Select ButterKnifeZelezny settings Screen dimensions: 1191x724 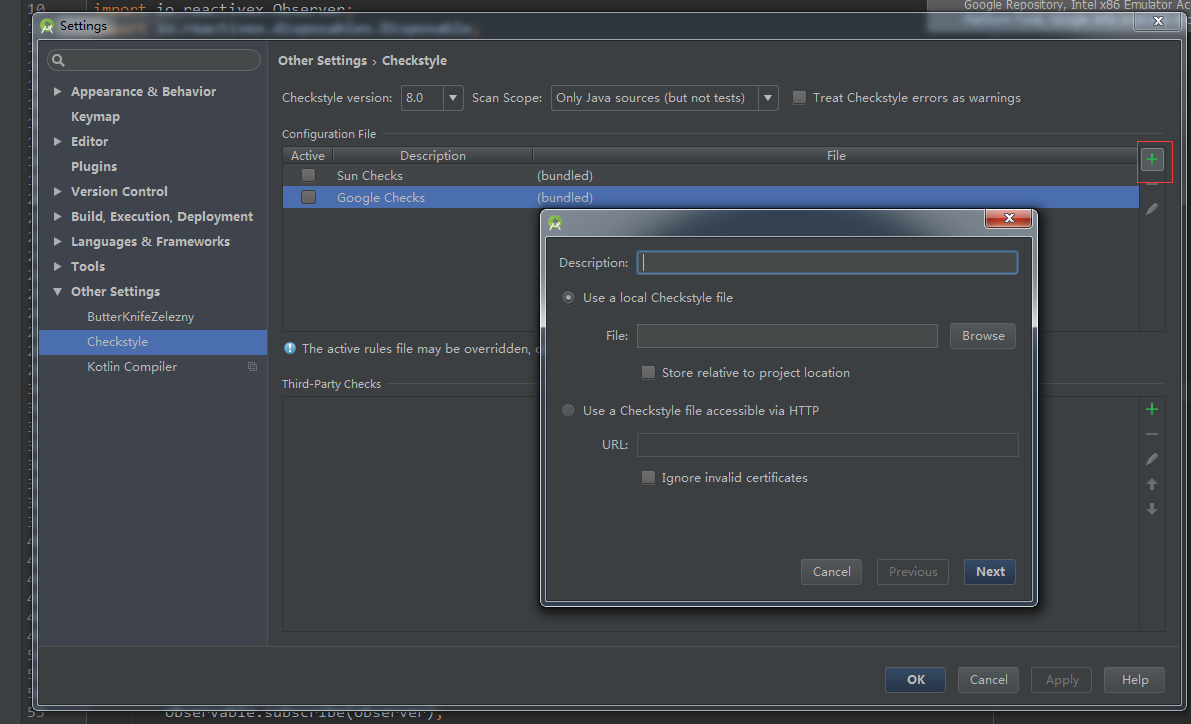pyautogui.click(x=141, y=317)
